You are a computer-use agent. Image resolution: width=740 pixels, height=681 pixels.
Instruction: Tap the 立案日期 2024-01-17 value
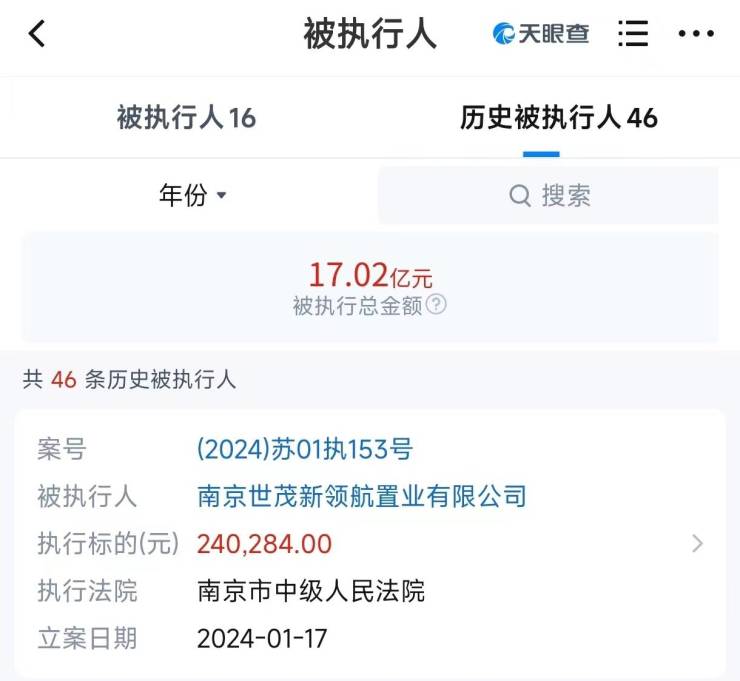click(262, 639)
